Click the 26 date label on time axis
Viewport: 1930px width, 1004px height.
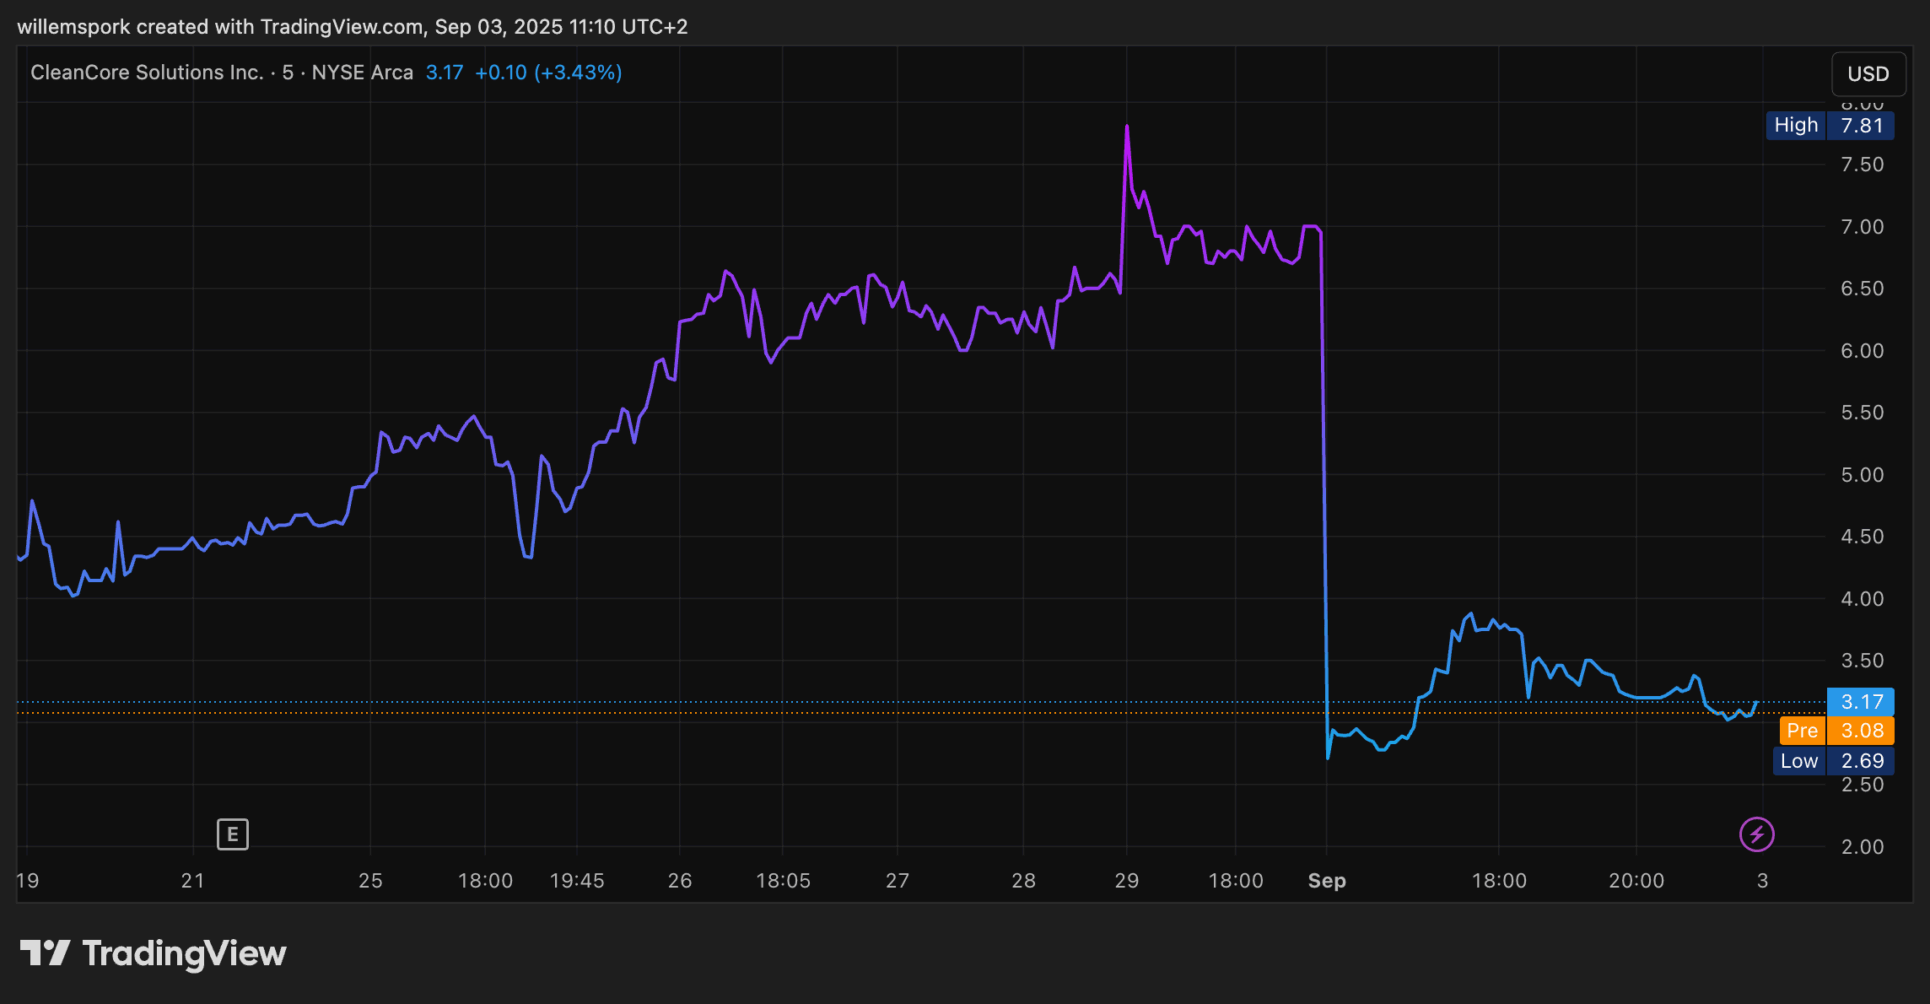pos(680,881)
